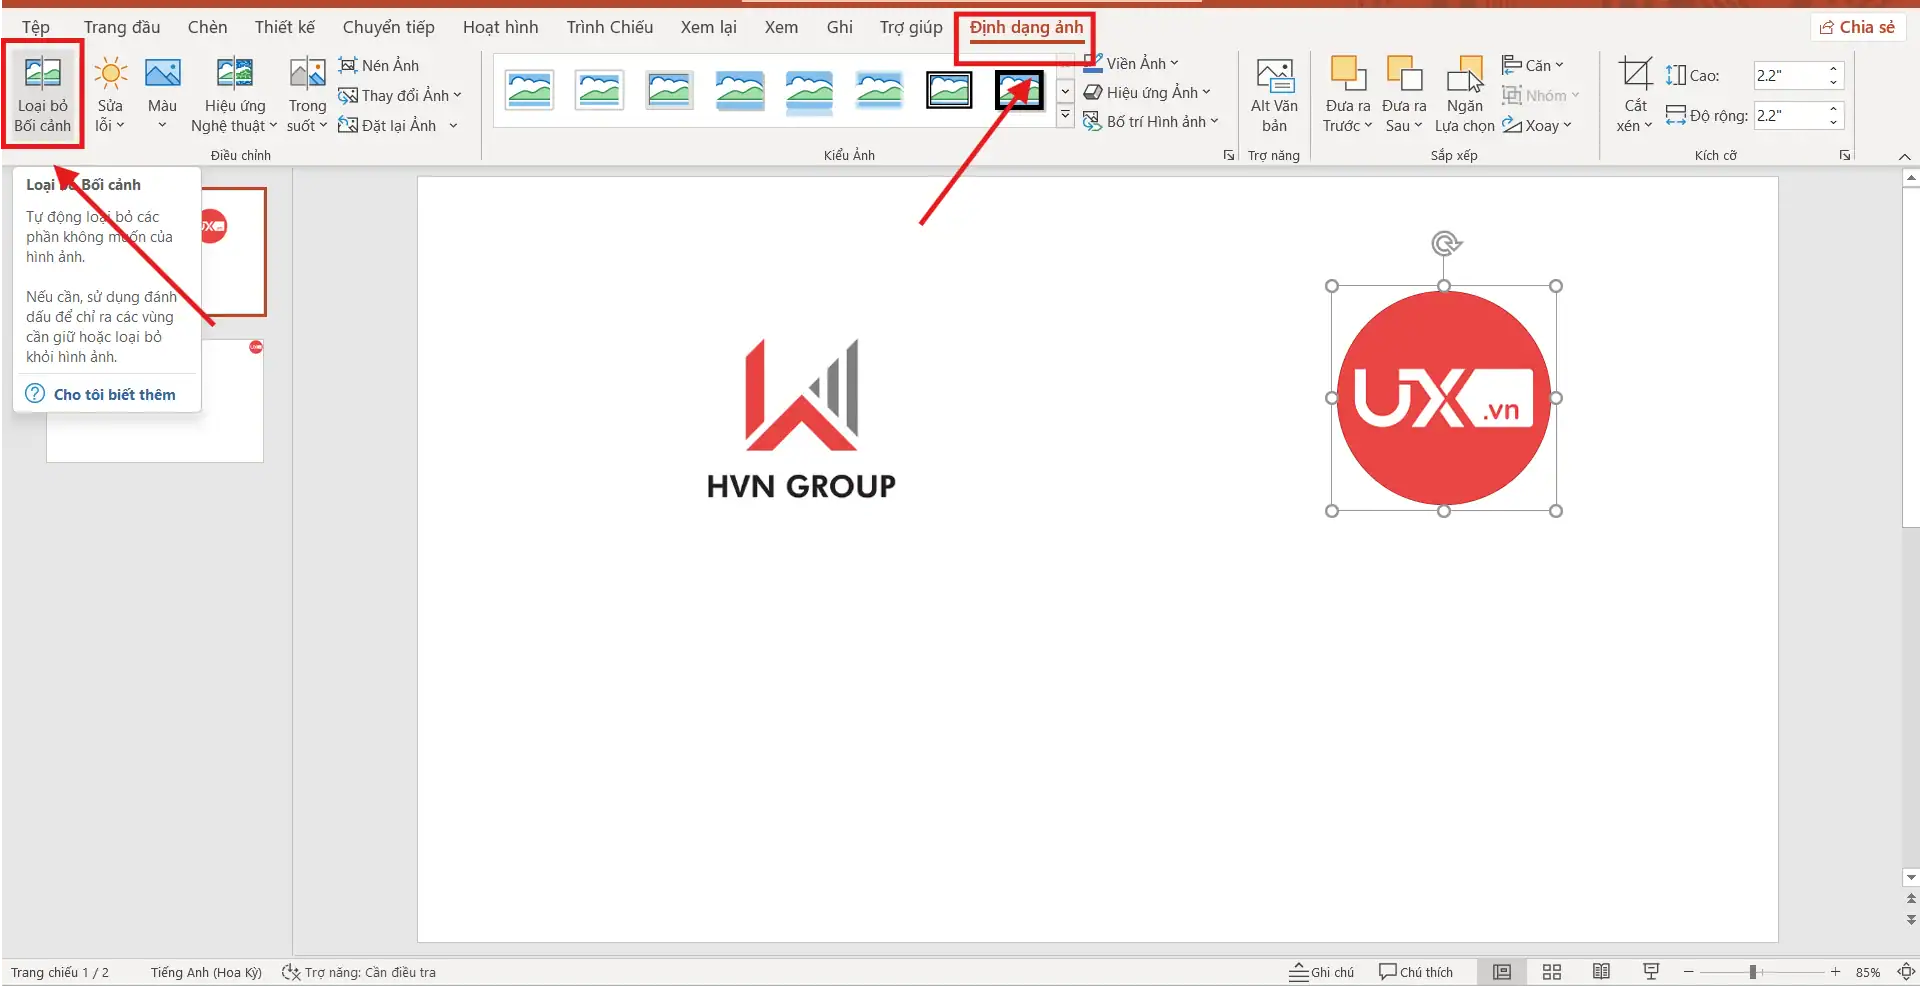Switch to the Trình Chiếu slideshow tab

(610, 27)
